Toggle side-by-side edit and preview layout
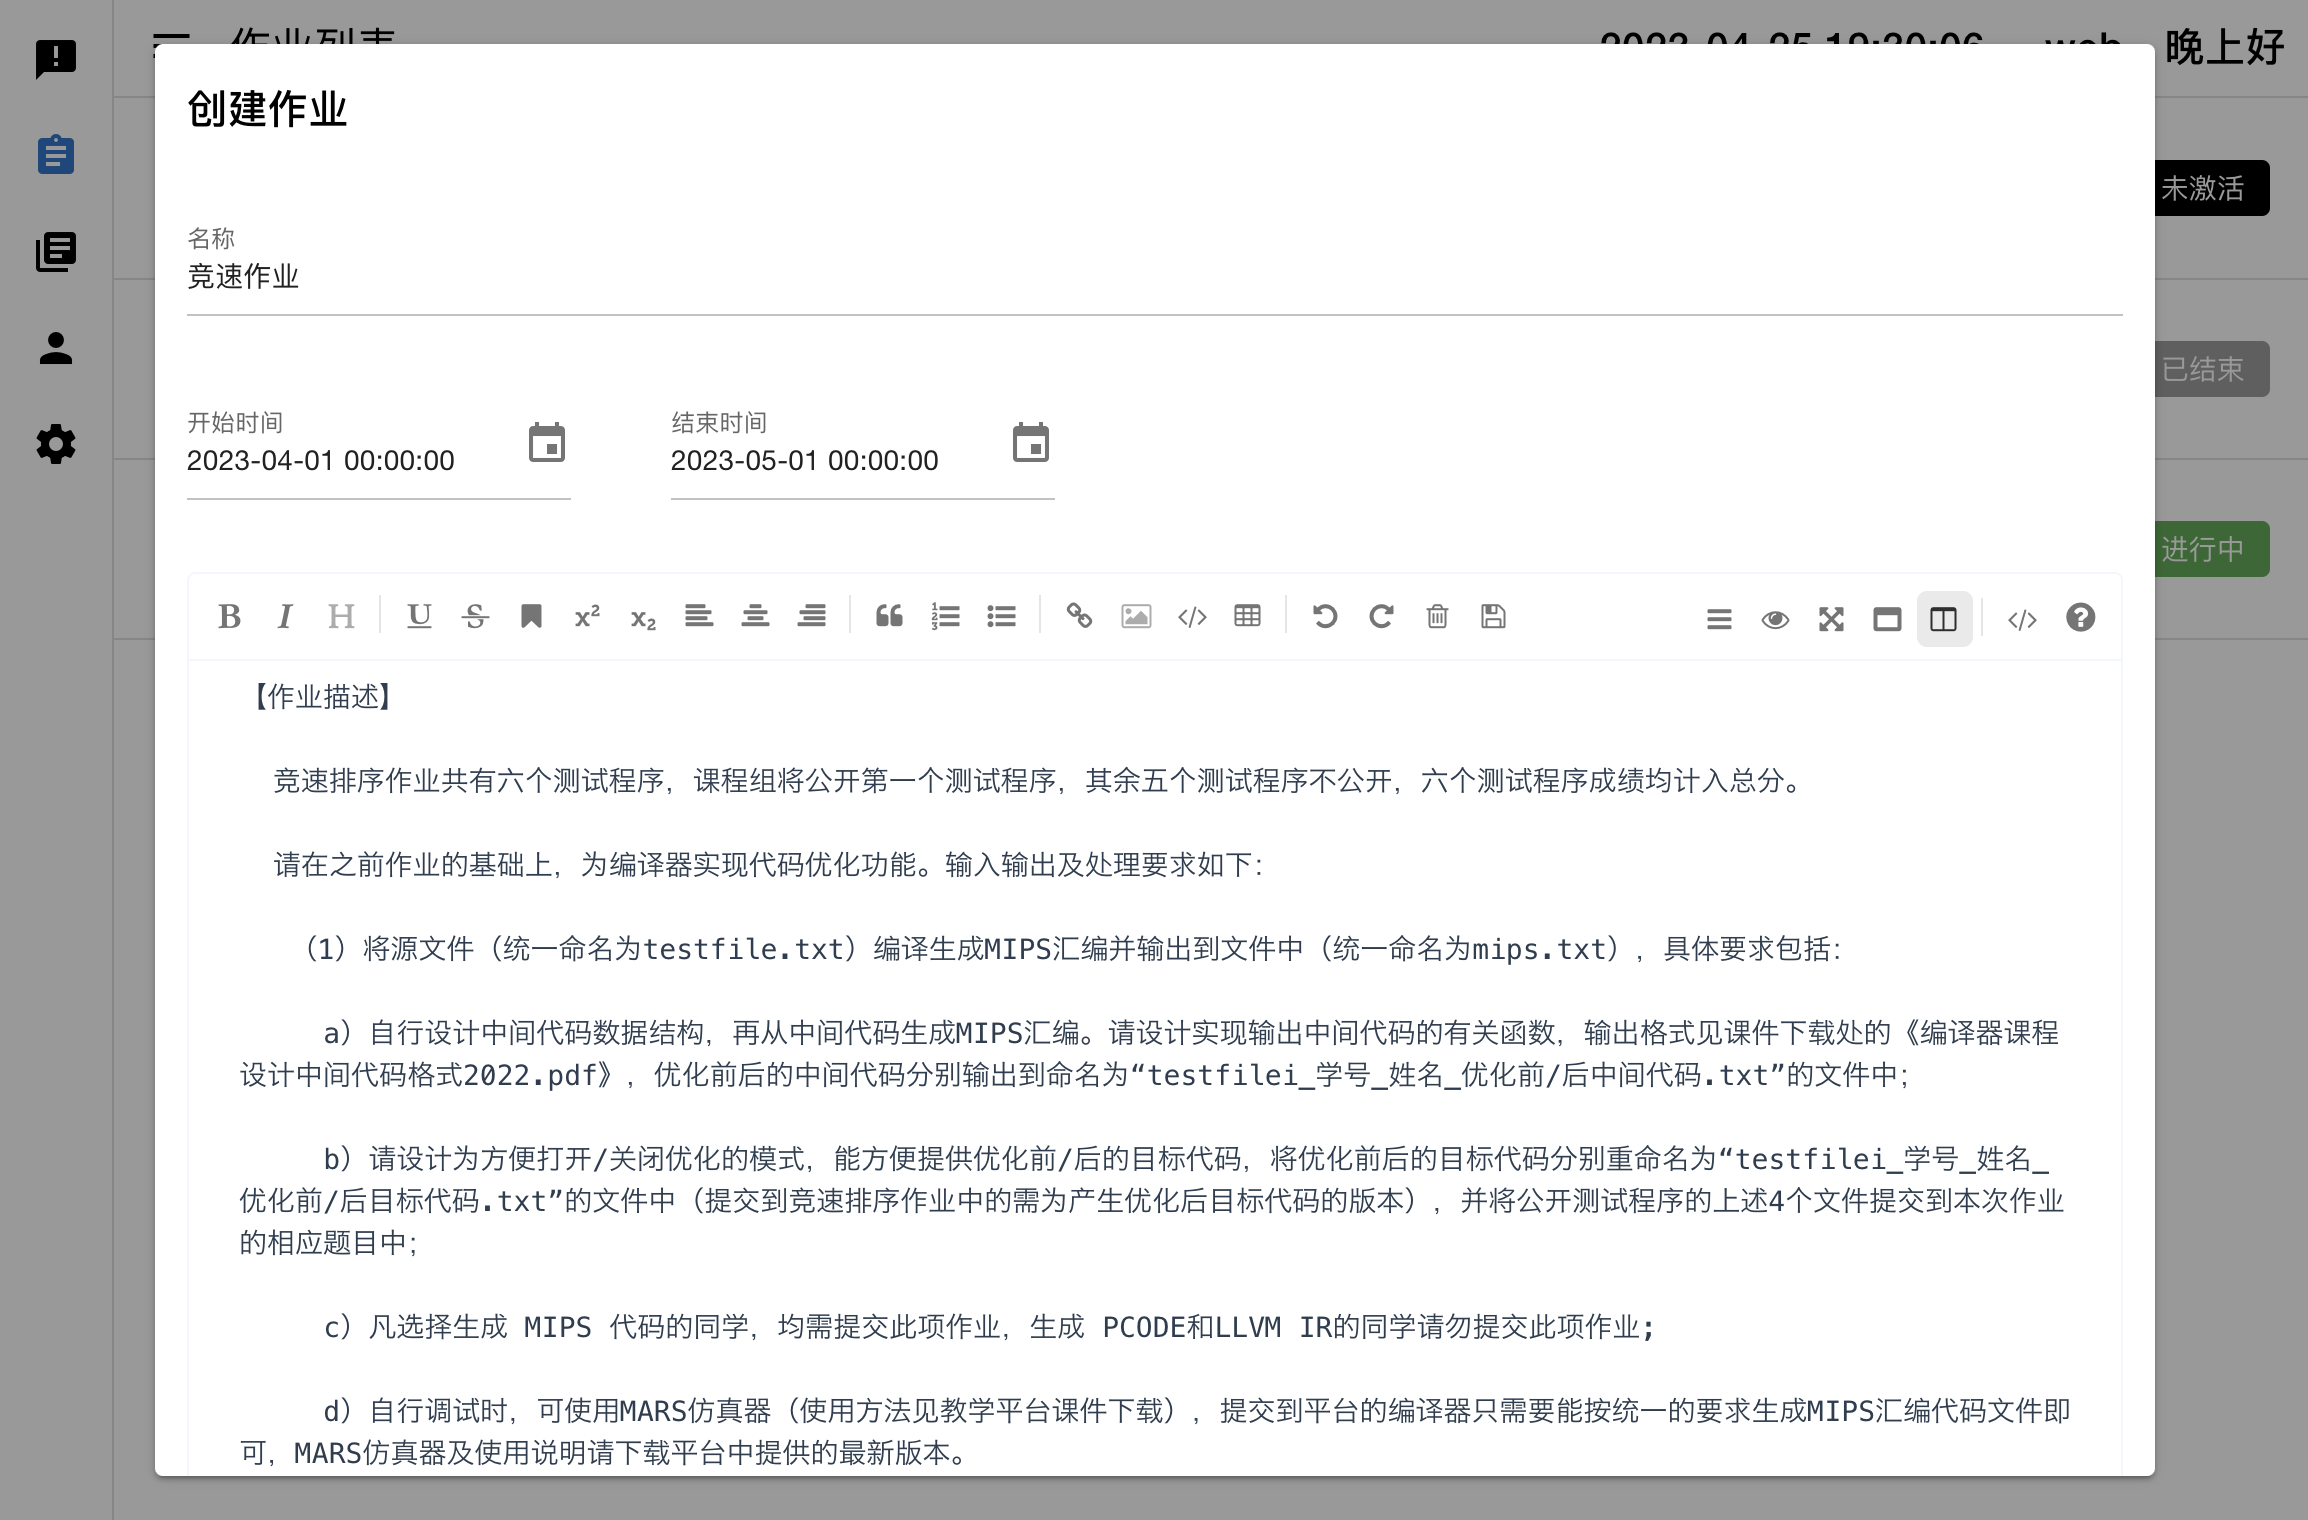2308x1520 pixels. [x=1944, y=620]
